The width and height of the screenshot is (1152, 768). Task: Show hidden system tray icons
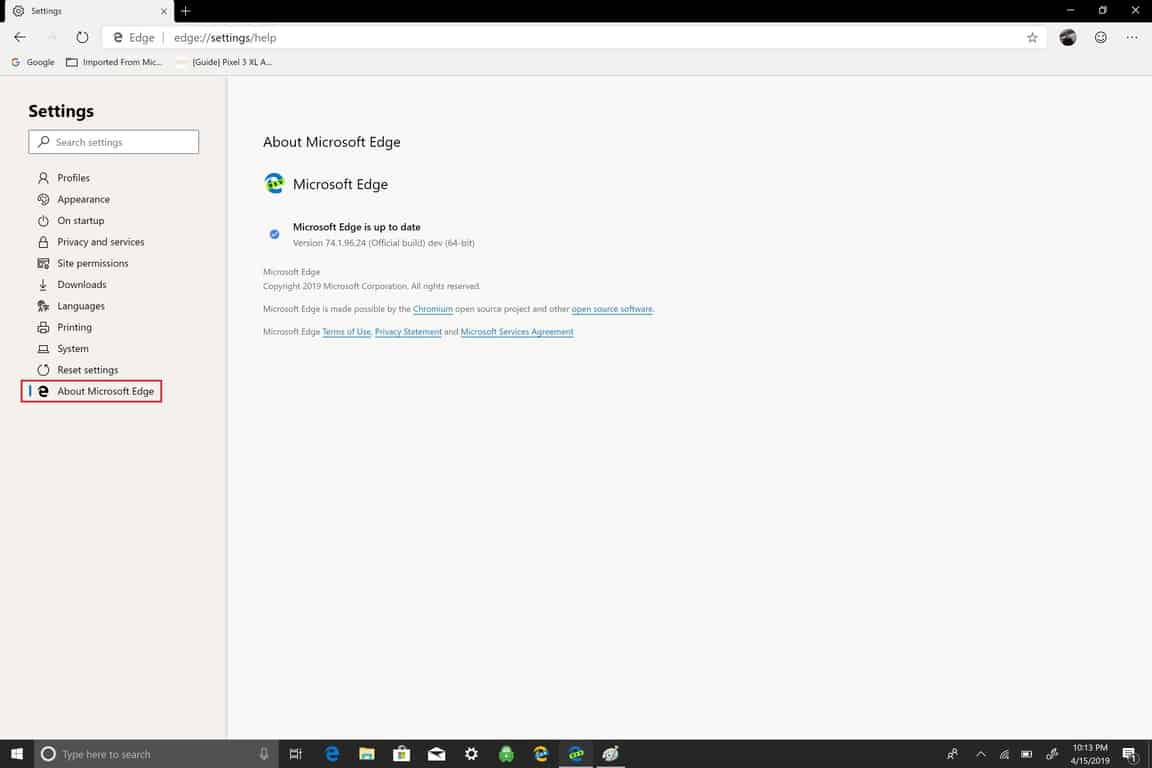980,754
